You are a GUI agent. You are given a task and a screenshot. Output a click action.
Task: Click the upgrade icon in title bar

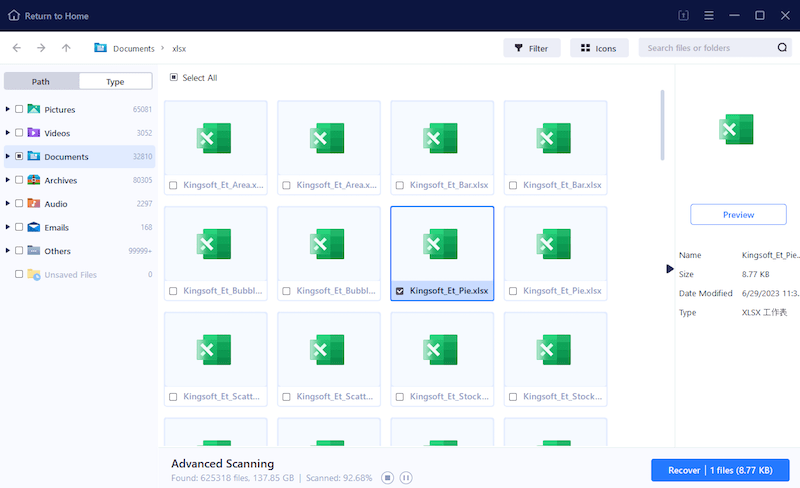(x=684, y=15)
